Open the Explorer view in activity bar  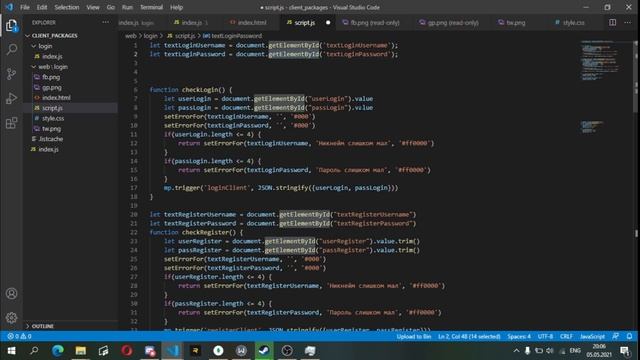point(11,26)
